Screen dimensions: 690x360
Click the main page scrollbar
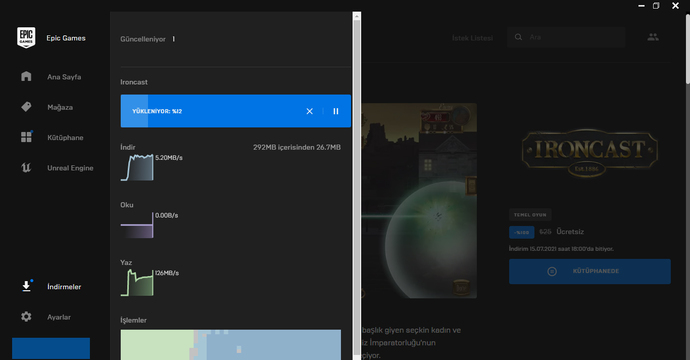687,48
